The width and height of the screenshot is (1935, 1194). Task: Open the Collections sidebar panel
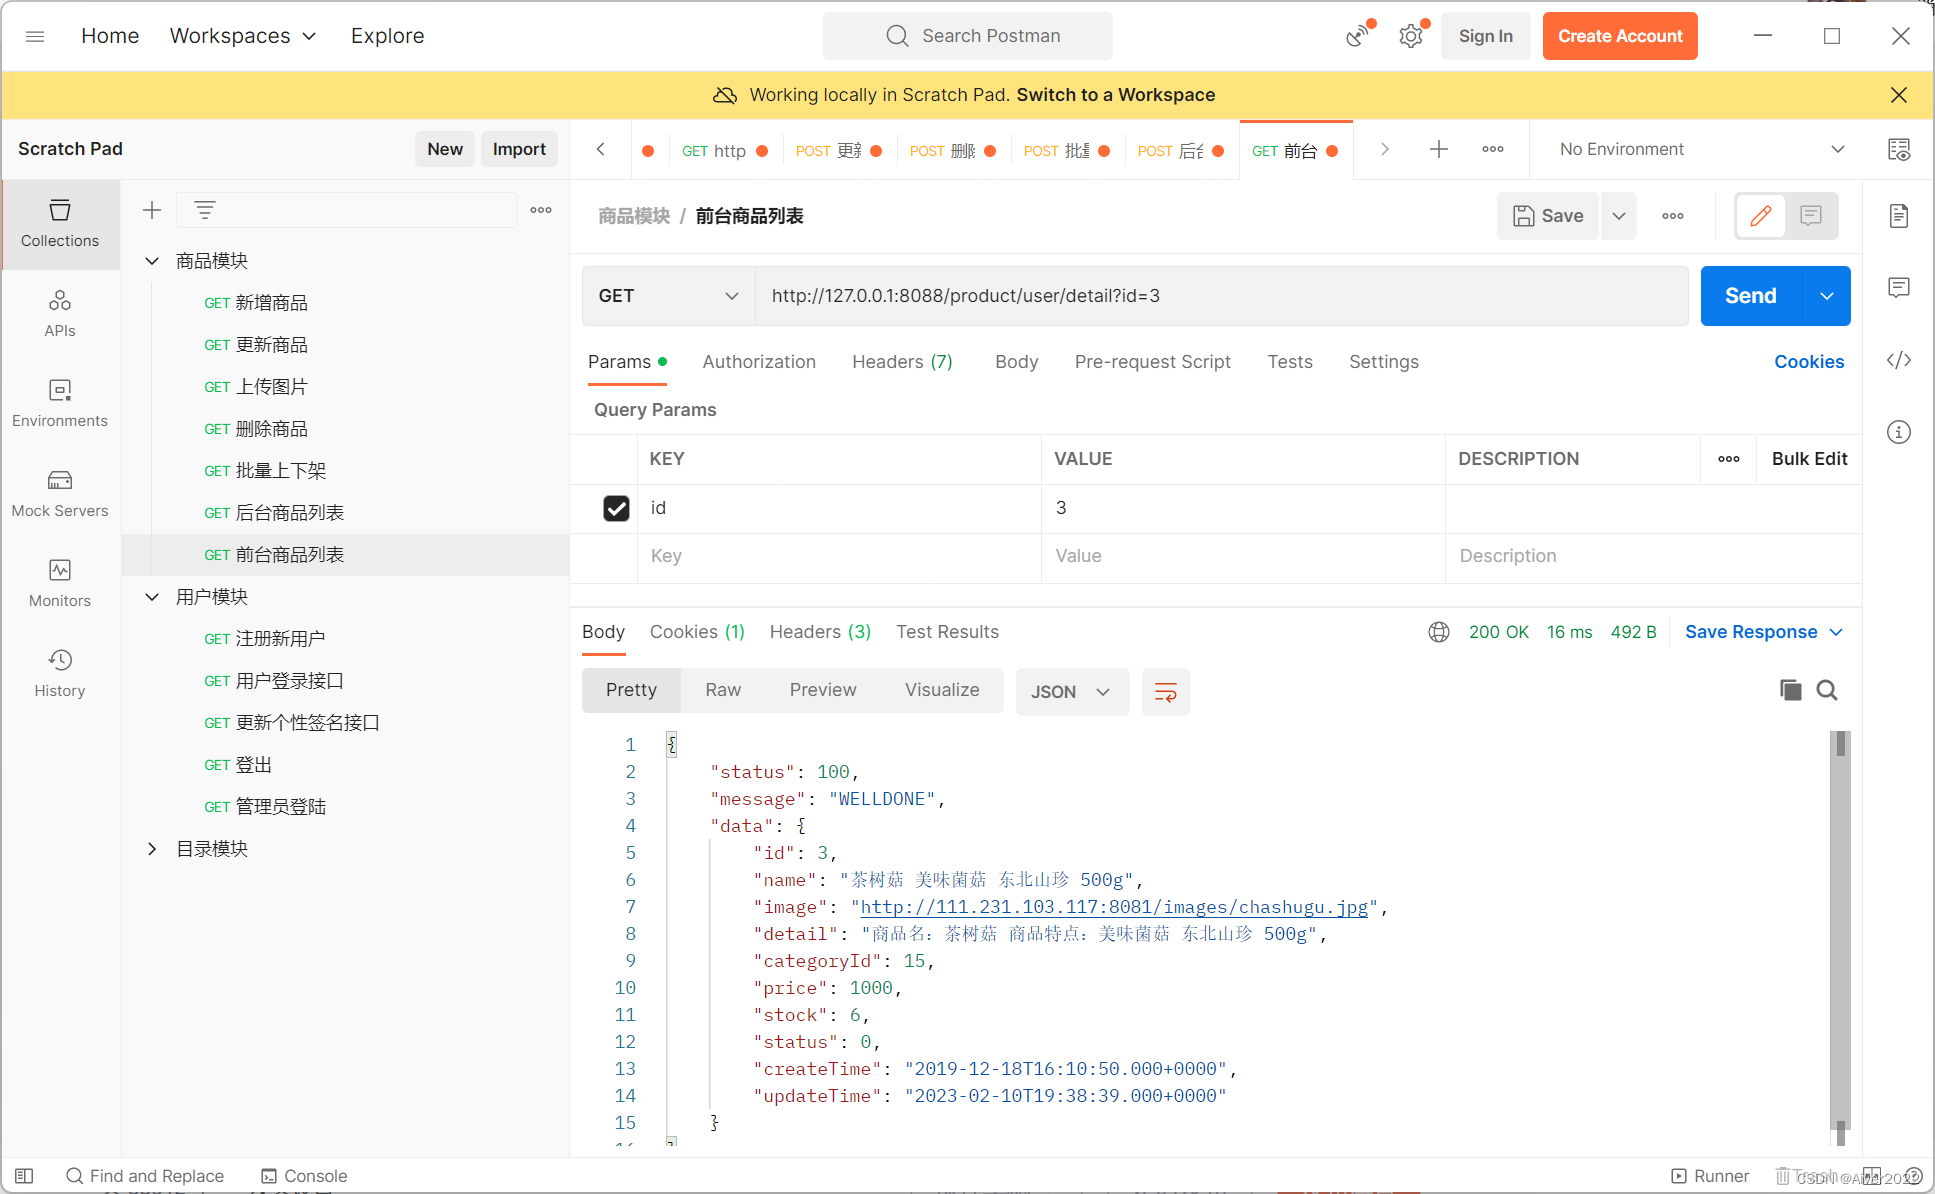click(60, 224)
